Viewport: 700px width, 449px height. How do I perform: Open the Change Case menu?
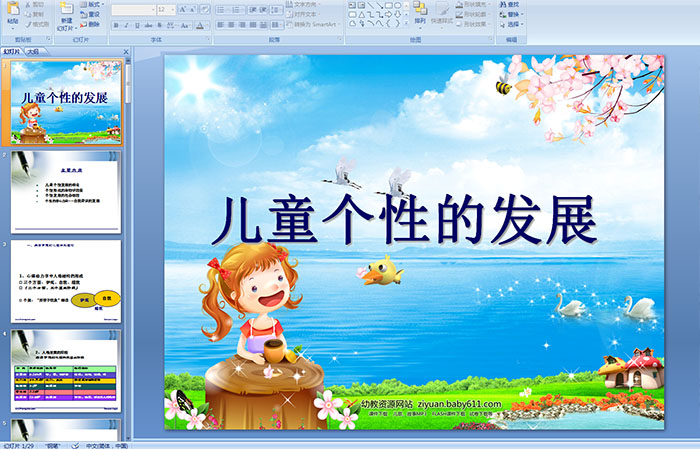click(x=185, y=25)
